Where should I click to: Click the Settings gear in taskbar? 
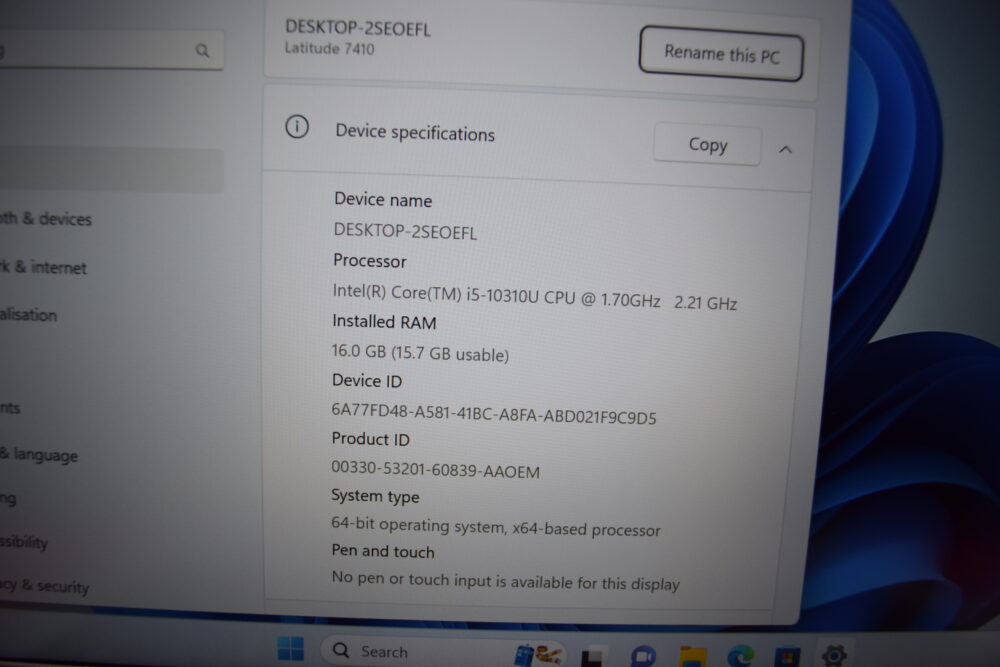[x=834, y=655]
